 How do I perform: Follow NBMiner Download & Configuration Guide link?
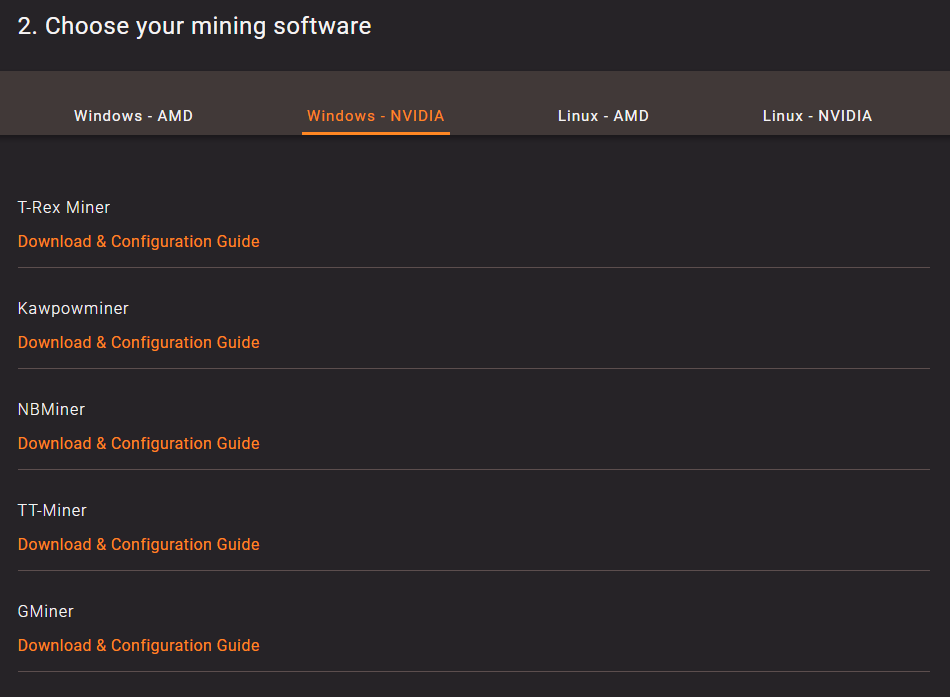click(139, 444)
